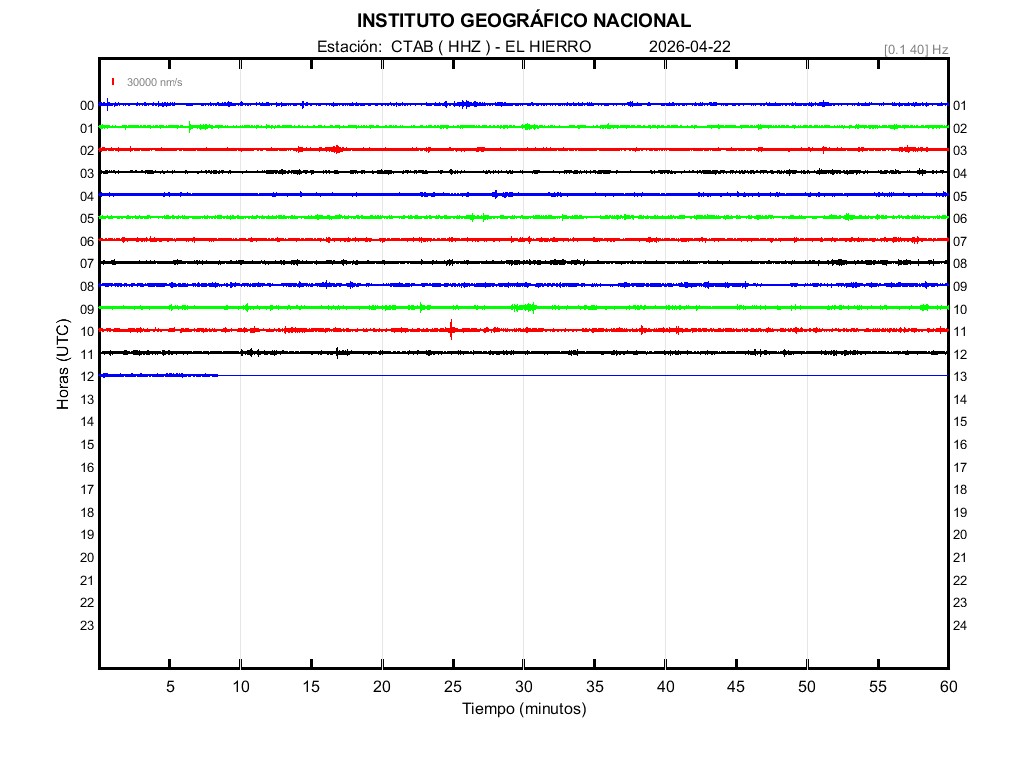
Task: Click the end of the 12h blue trace data
Action: pos(217,375)
